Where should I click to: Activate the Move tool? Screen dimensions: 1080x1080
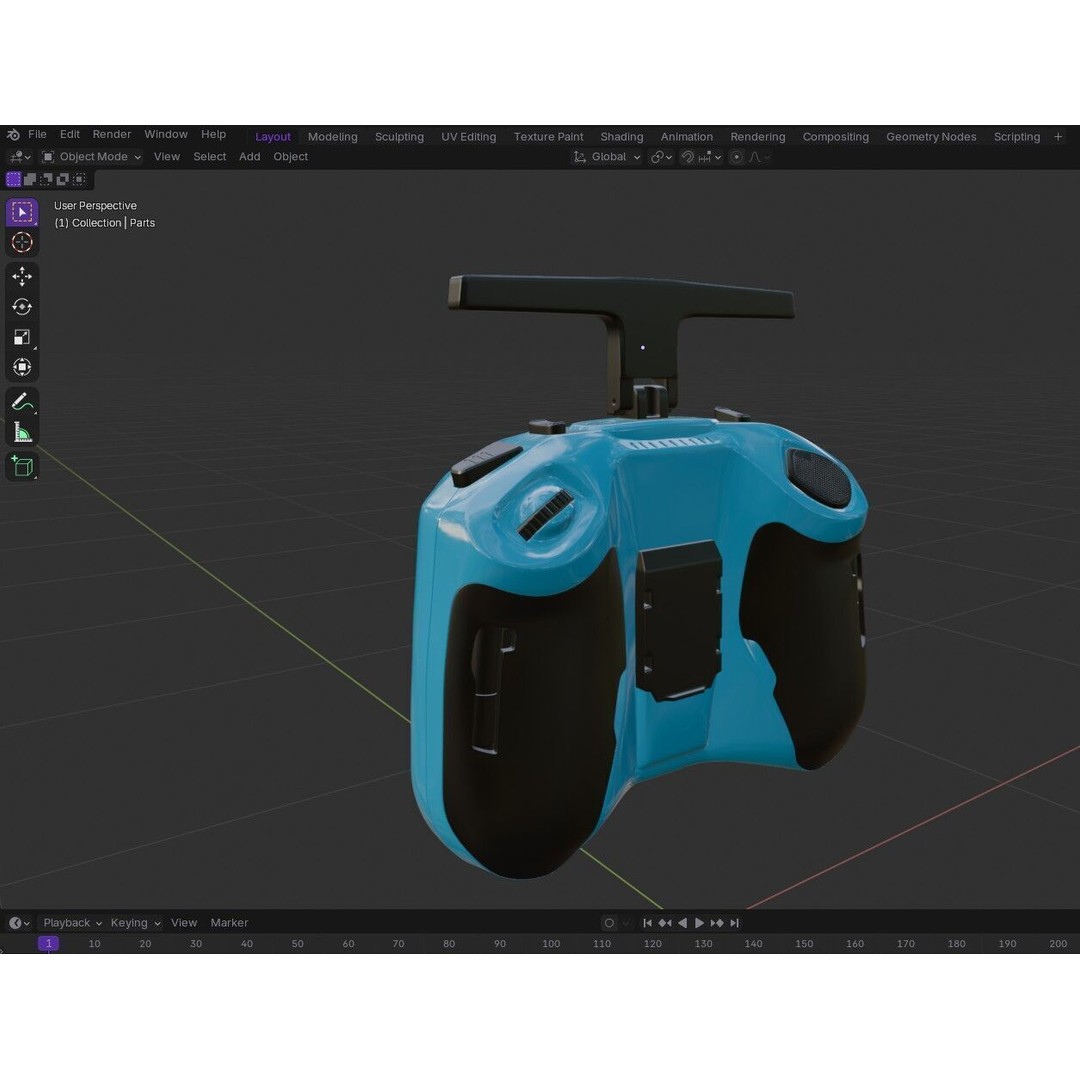(x=22, y=276)
